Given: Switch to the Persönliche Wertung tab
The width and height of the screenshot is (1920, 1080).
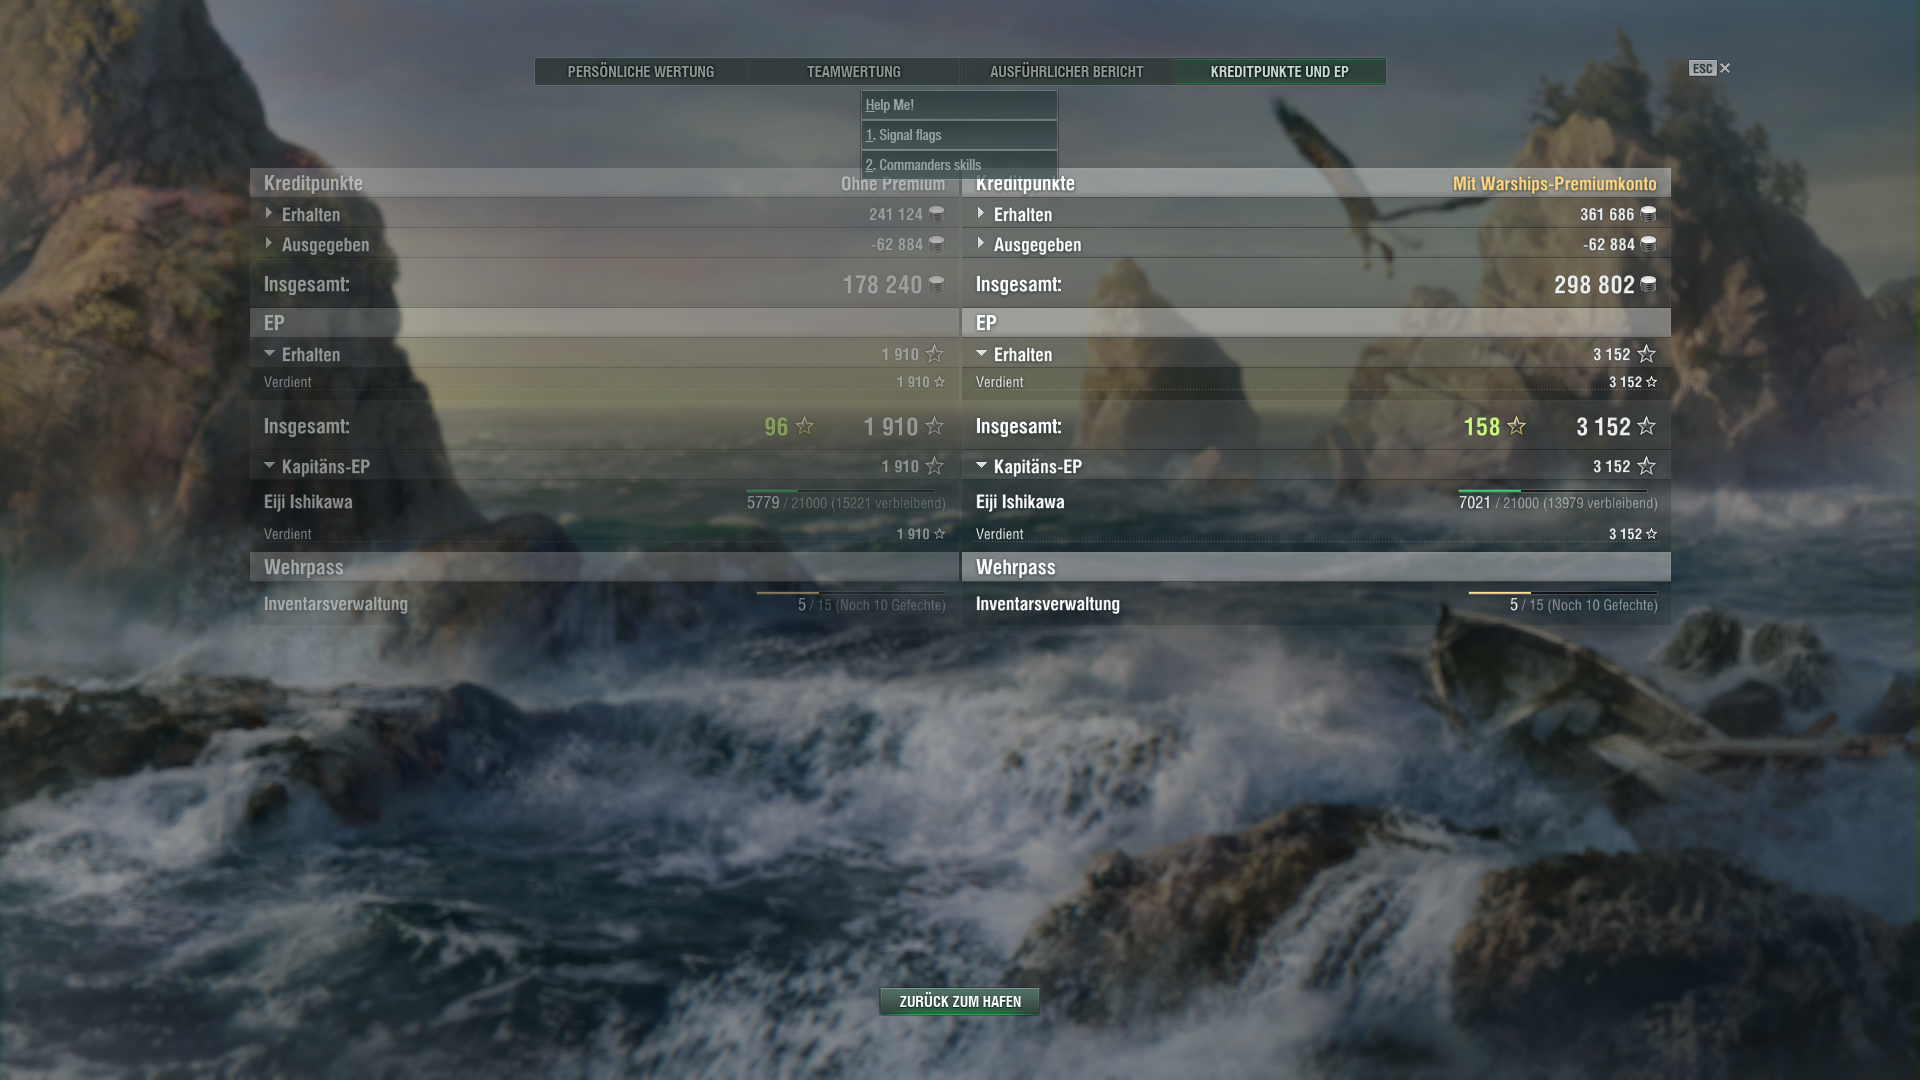Looking at the screenshot, I should [641, 72].
